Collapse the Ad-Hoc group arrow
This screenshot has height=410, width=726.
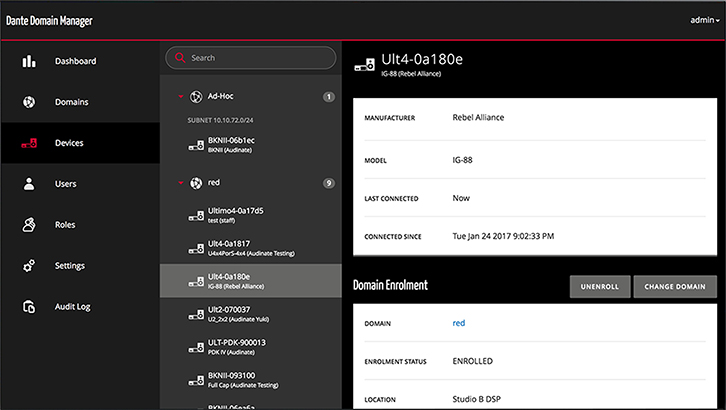click(x=181, y=96)
